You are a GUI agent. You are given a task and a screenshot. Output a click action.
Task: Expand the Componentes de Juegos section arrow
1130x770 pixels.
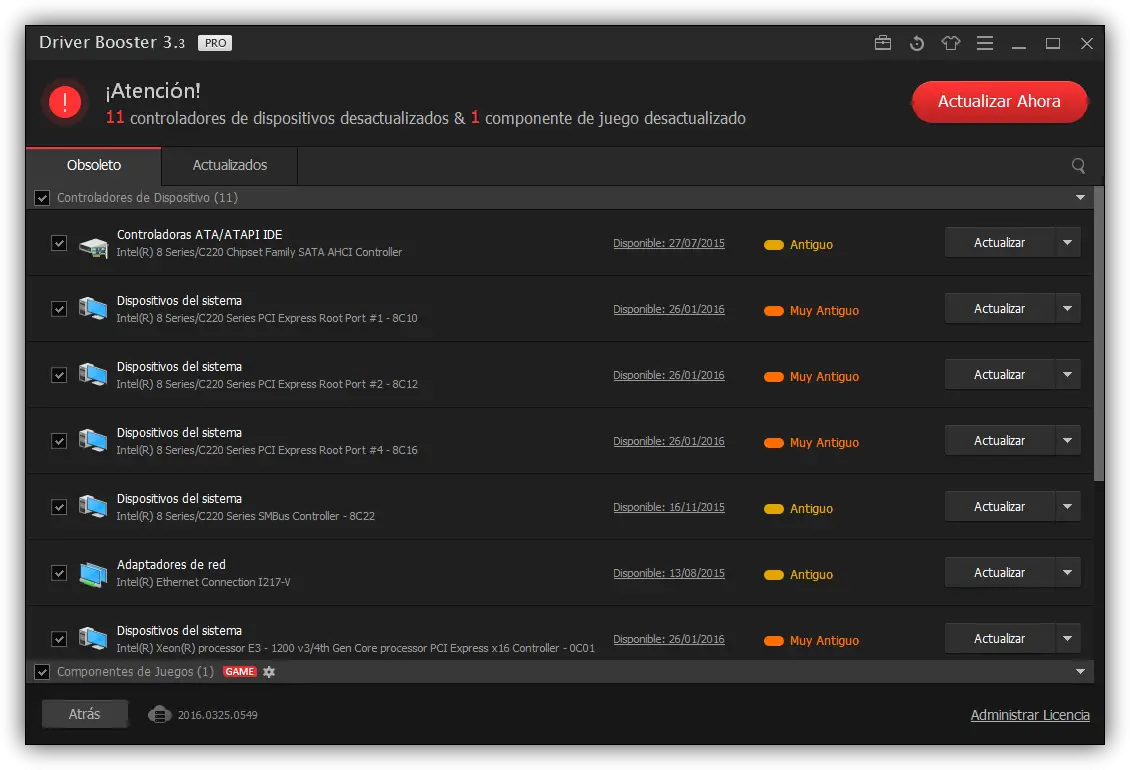pyautogui.click(x=1080, y=672)
